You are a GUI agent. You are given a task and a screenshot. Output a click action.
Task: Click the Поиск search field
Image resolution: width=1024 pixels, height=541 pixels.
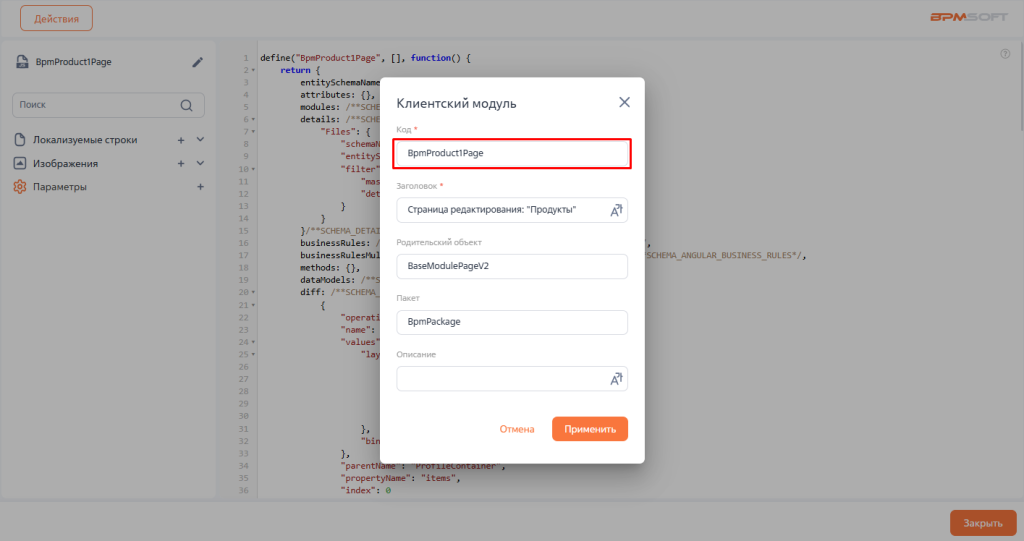(108, 105)
